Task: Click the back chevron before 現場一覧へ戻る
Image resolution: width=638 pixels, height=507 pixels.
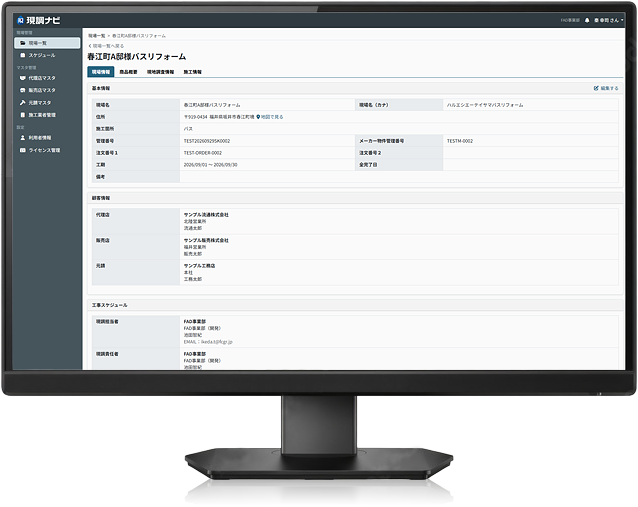Action: [x=90, y=46]
